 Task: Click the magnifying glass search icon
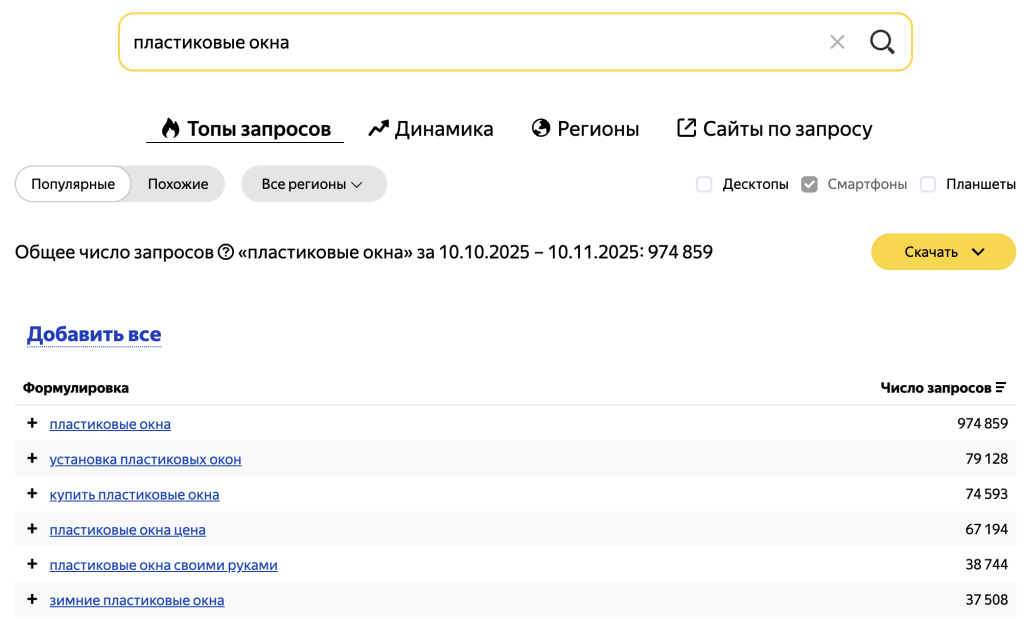click(x=881, y=42)
